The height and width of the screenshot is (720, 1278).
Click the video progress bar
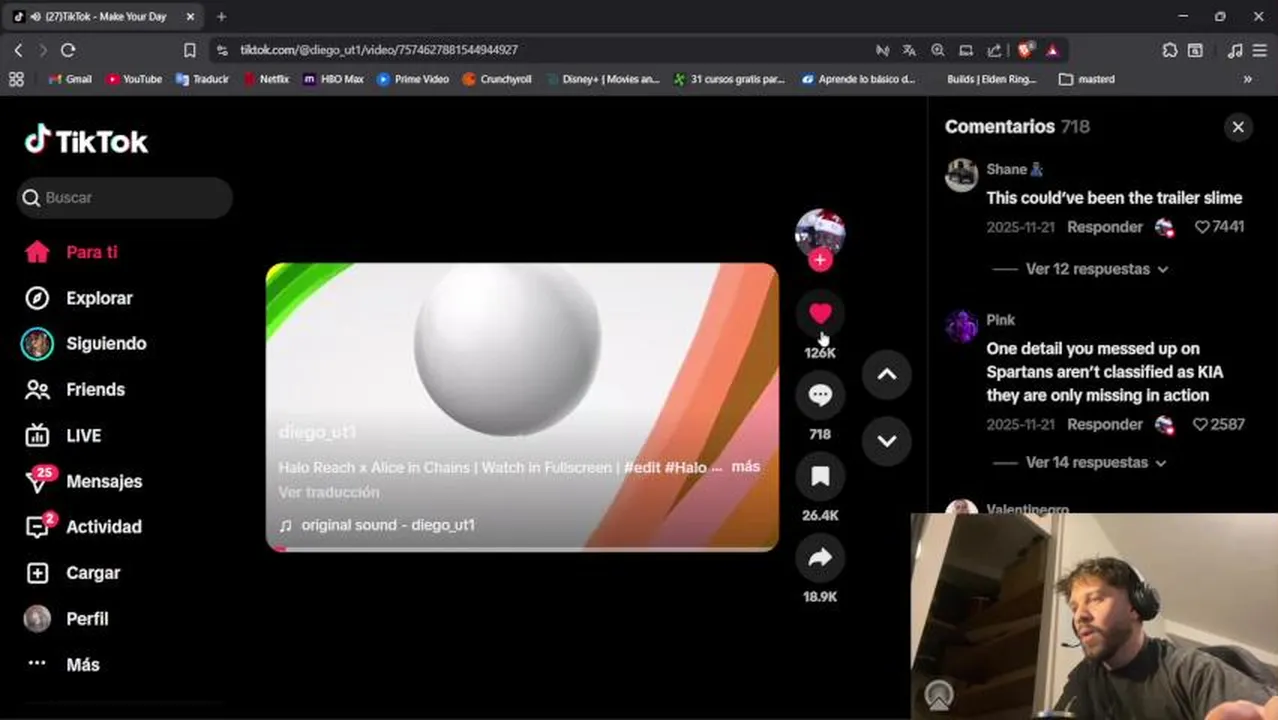pos(522,548)
